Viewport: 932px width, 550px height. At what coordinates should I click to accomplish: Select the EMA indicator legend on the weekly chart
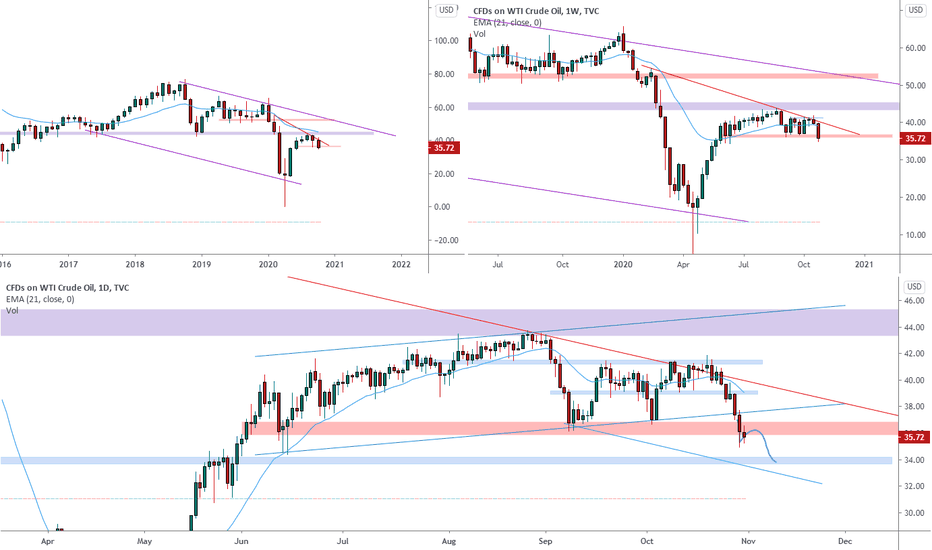(x=508, y=23)
